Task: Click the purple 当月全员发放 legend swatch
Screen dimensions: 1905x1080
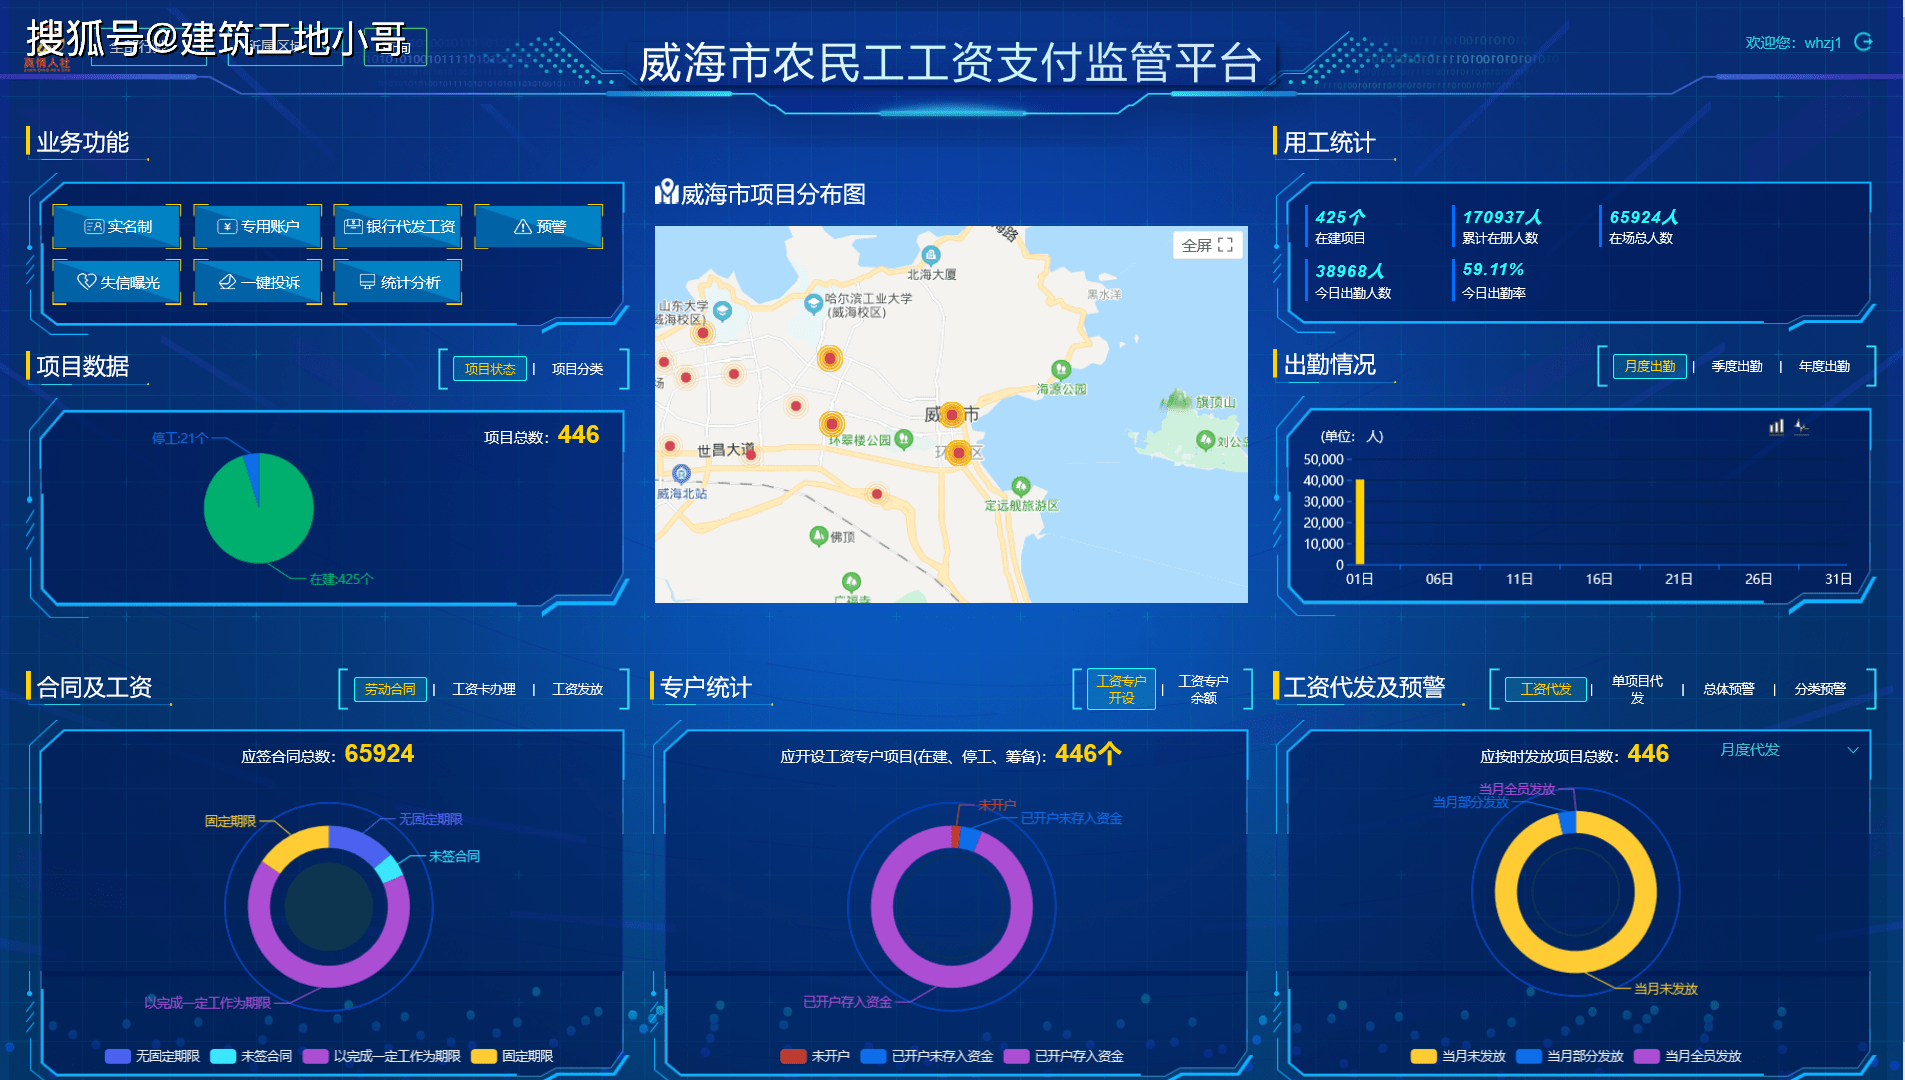Action: (x=1646, y=1056)
